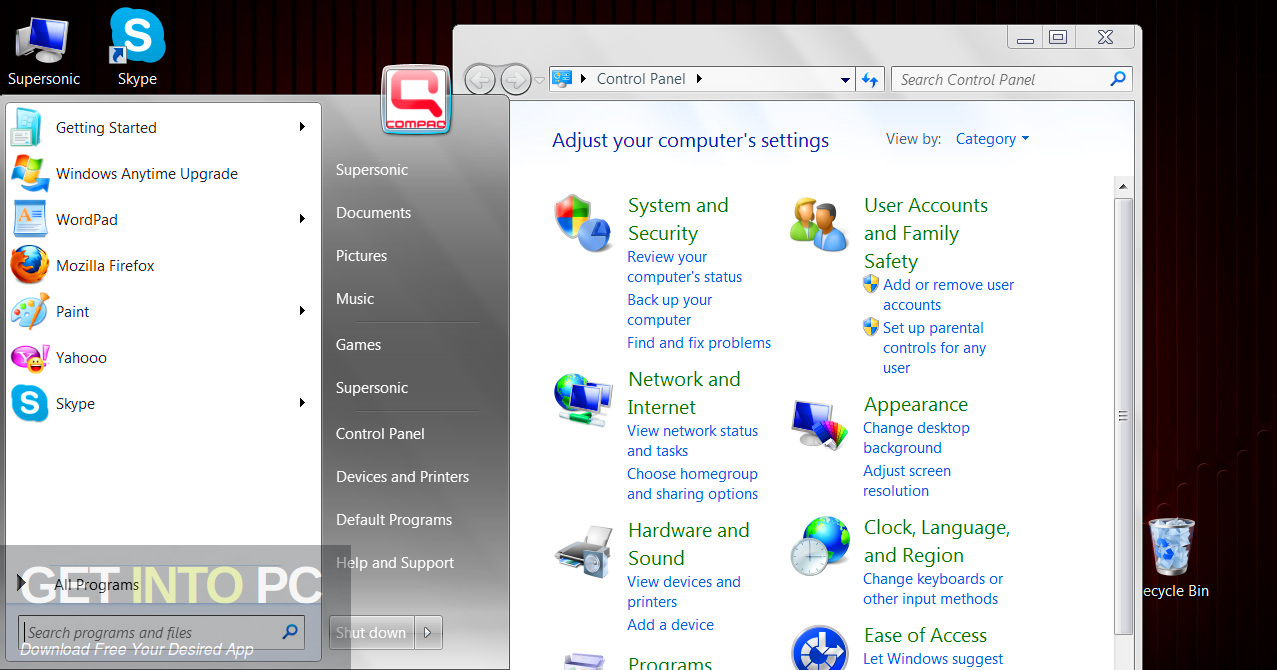1277x670 pixels.
Task: Expand the Skype jump list arrow
Action: tap(302, 403)
